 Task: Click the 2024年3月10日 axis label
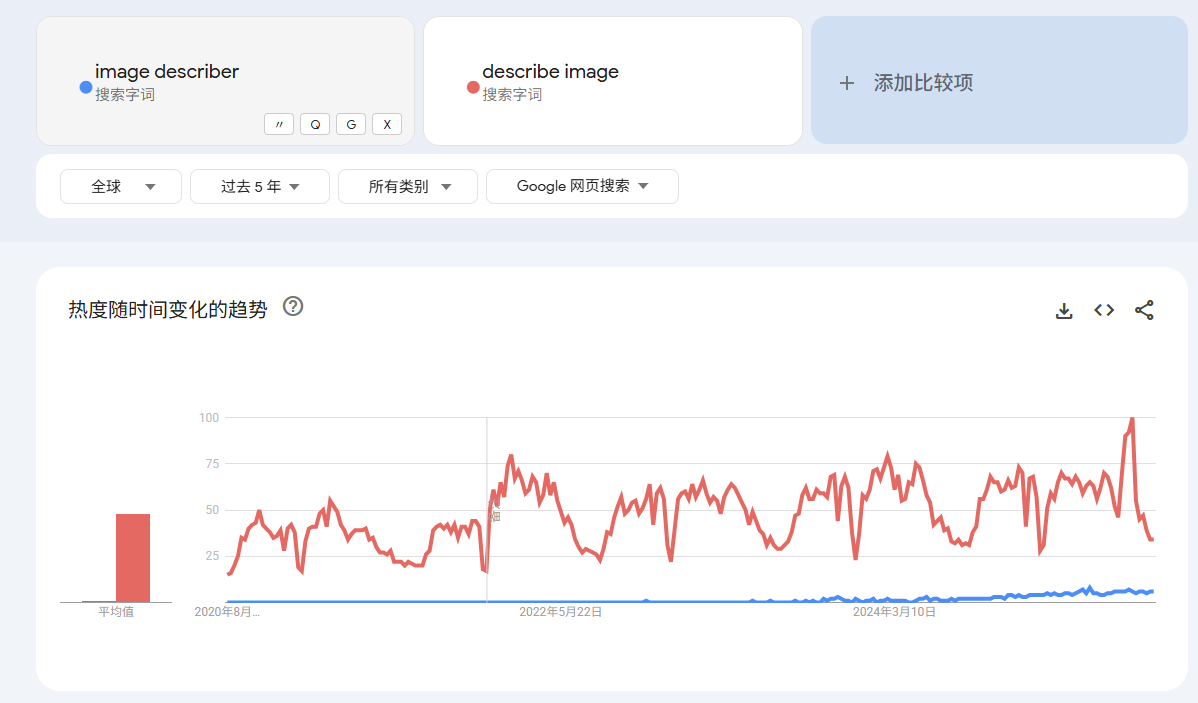tap(894, 612)
